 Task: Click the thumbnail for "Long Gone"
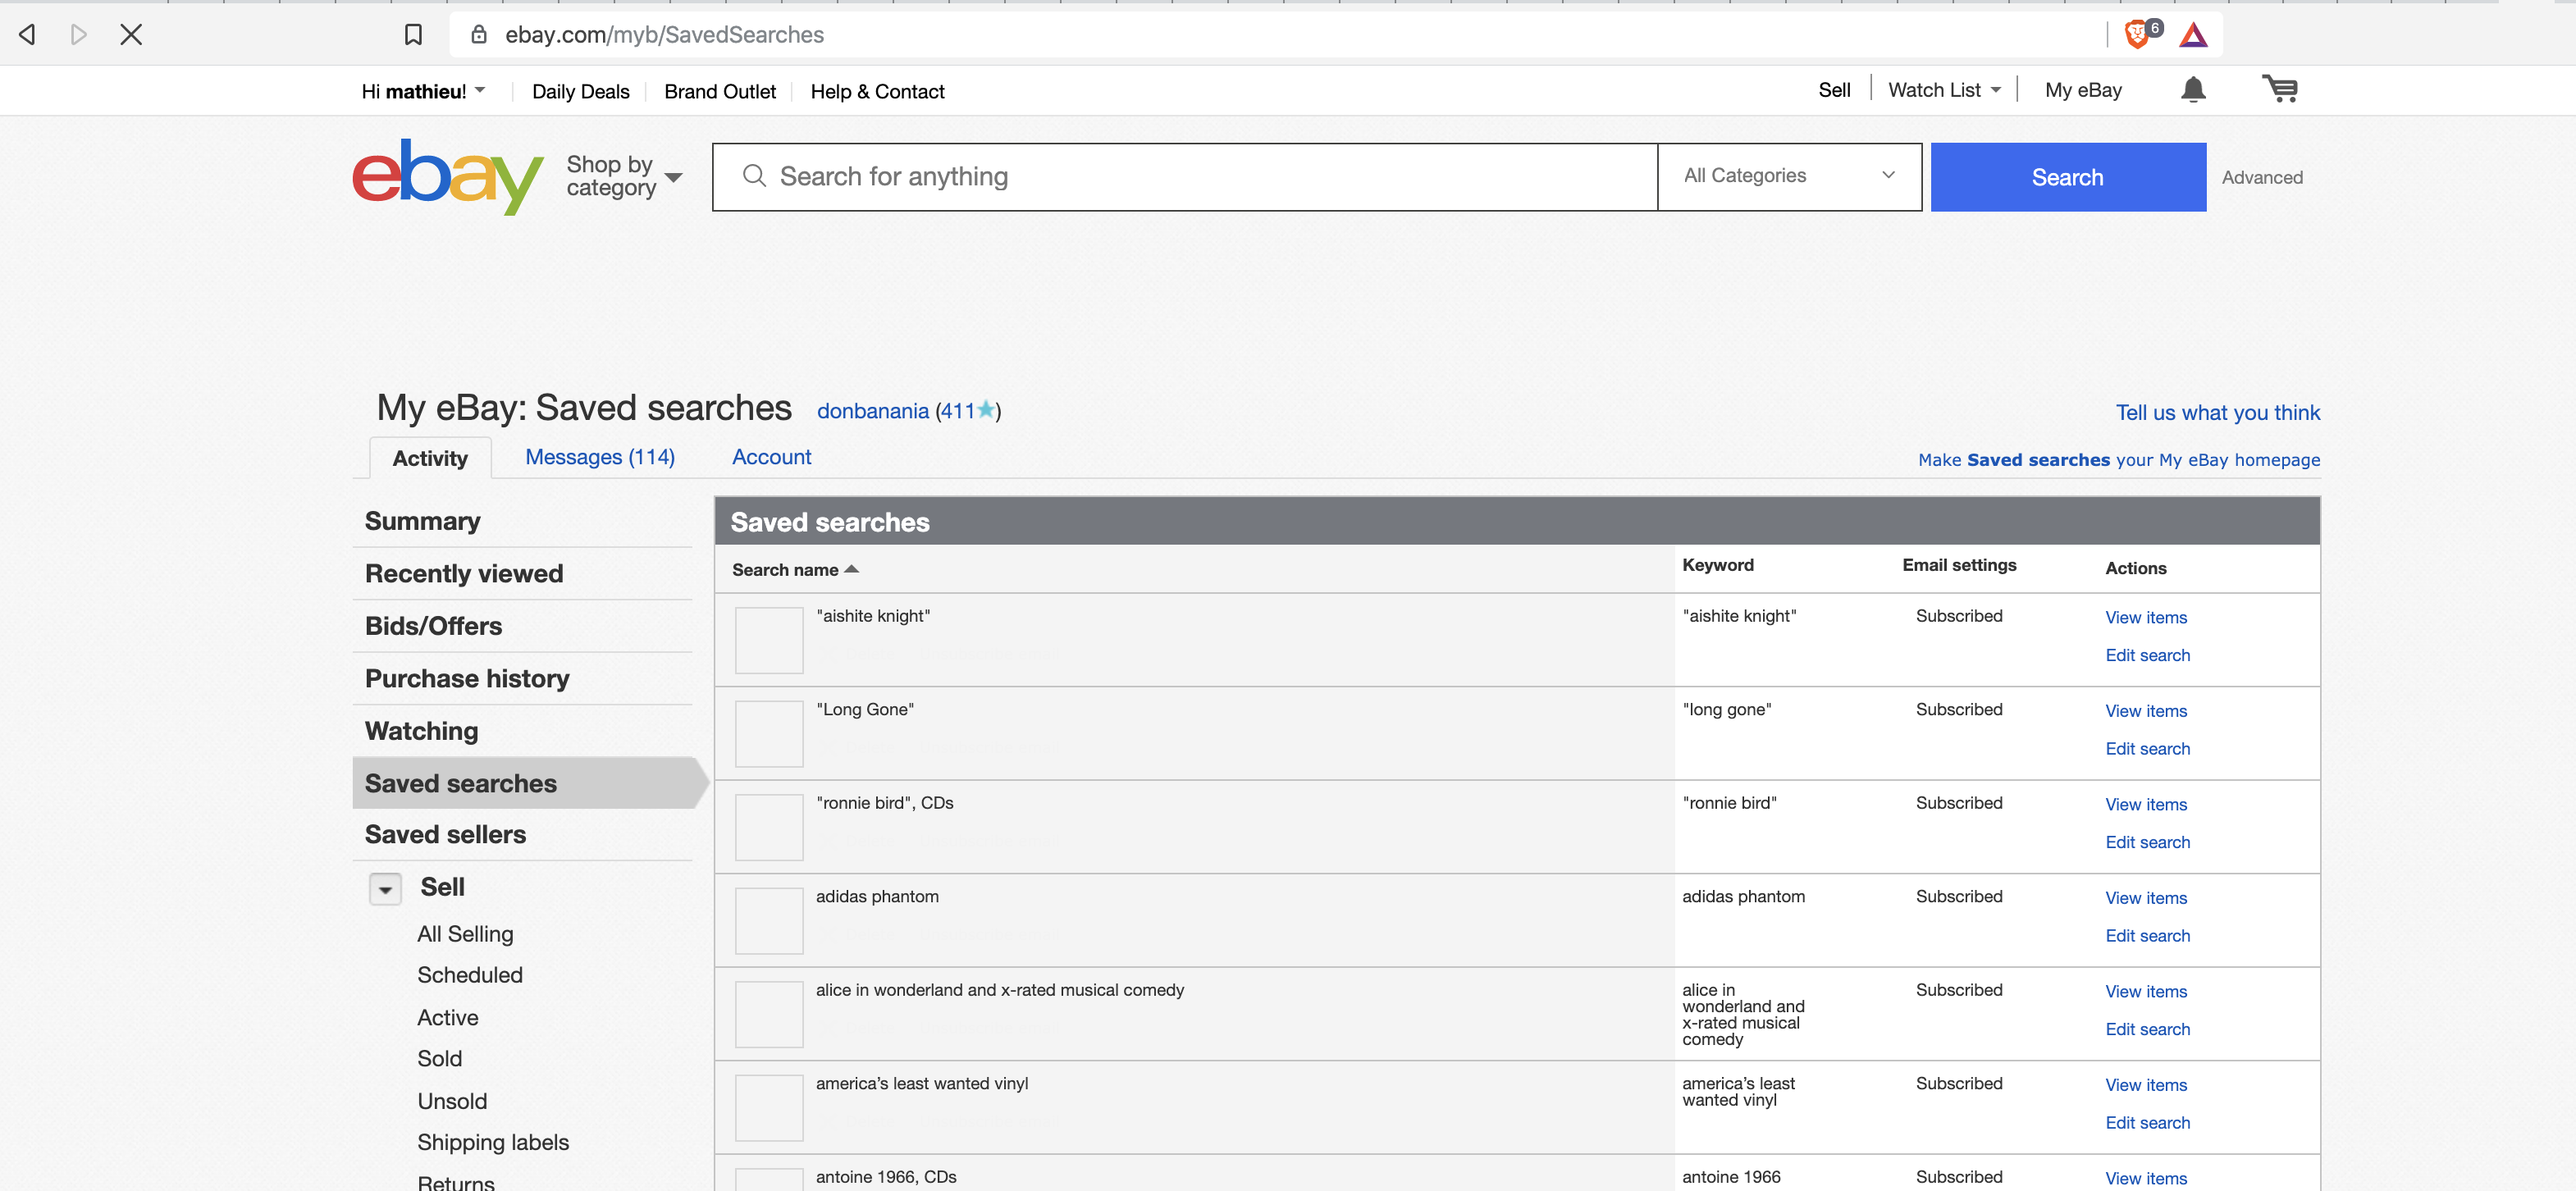point(769,734)
